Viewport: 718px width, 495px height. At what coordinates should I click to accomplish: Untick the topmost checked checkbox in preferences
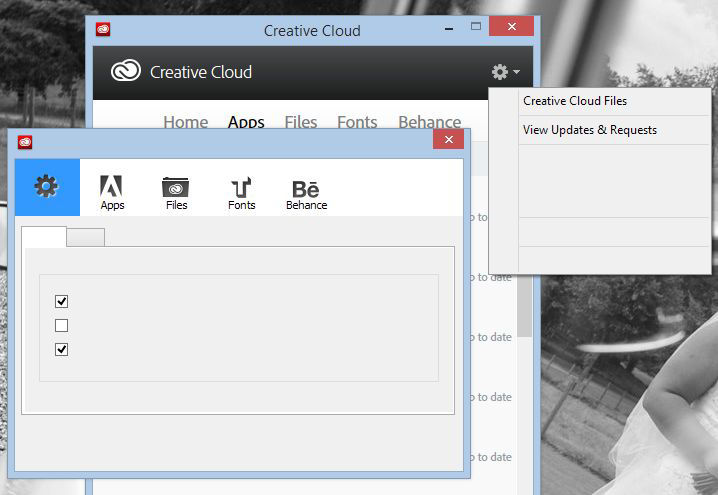[61, 301]
